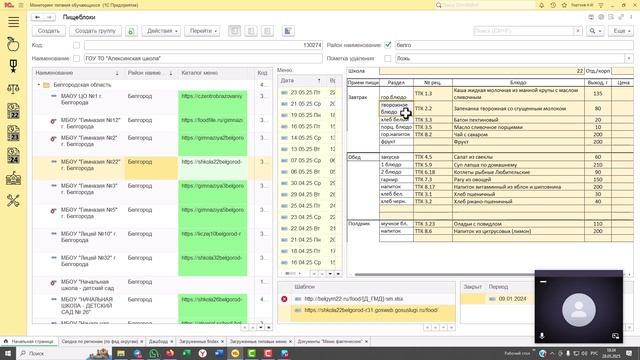Sort by Наименование column header

click(77, 73)
